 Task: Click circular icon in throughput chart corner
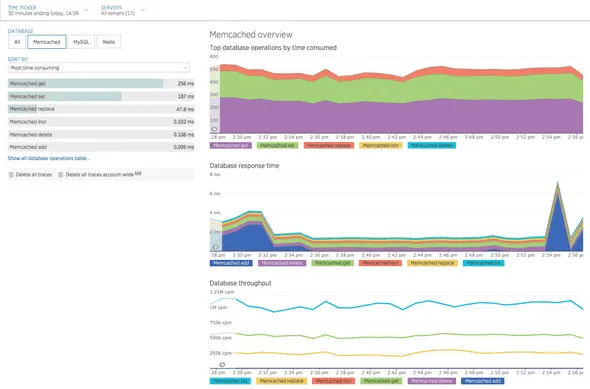click(222, 365)
